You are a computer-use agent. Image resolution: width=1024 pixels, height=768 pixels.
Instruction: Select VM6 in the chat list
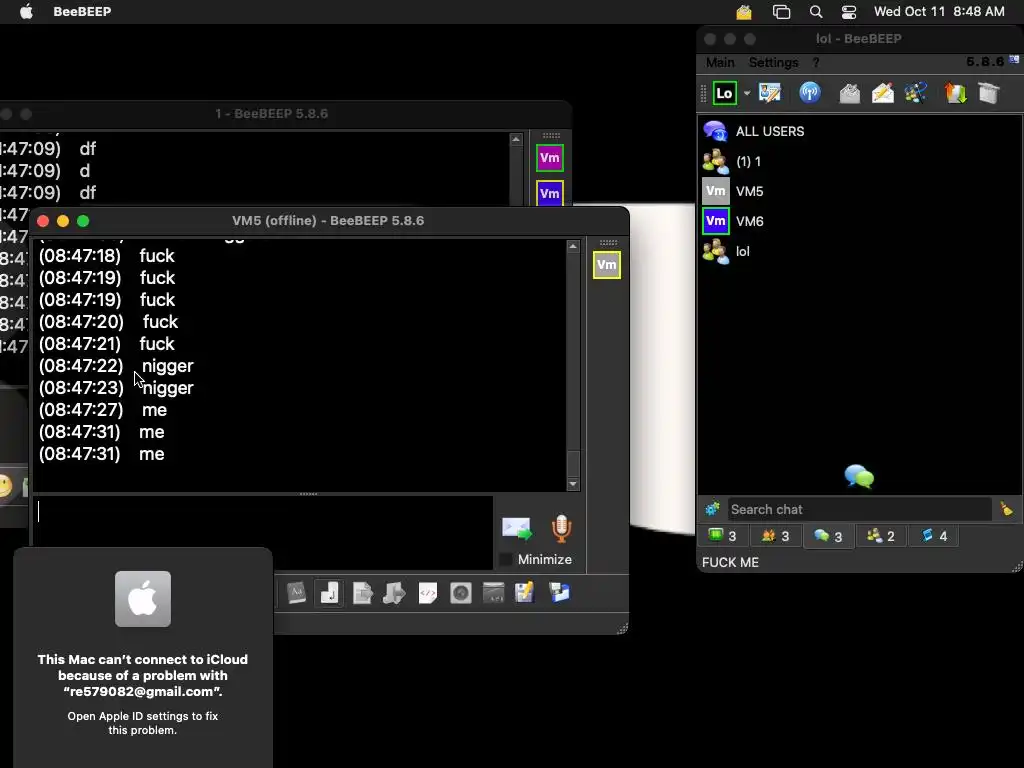coord(860,221)
